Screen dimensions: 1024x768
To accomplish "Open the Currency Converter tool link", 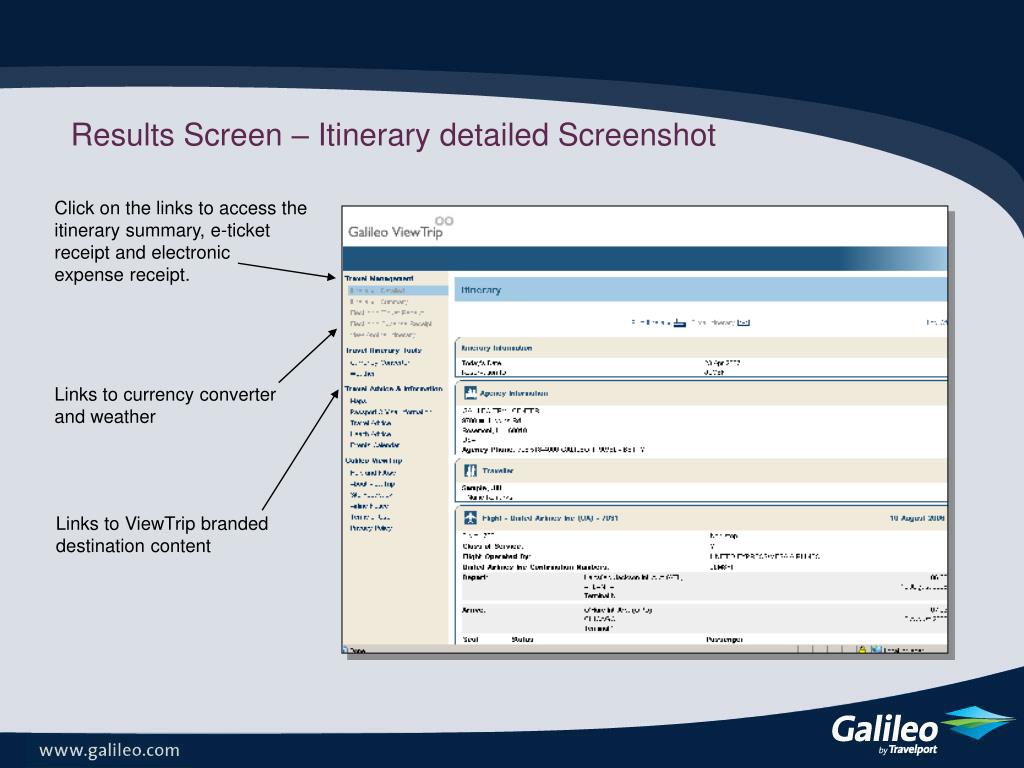I will point(380,362).
